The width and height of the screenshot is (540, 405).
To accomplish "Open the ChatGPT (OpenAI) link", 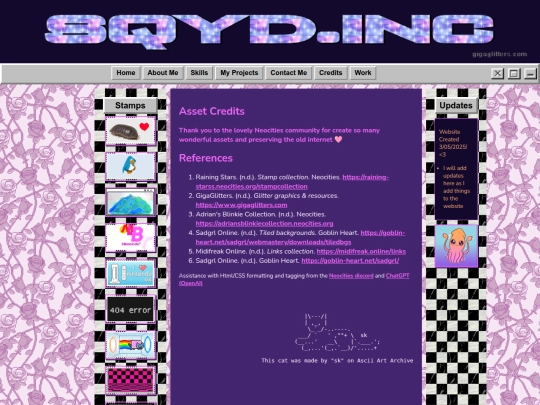I will tap(398, 276).
